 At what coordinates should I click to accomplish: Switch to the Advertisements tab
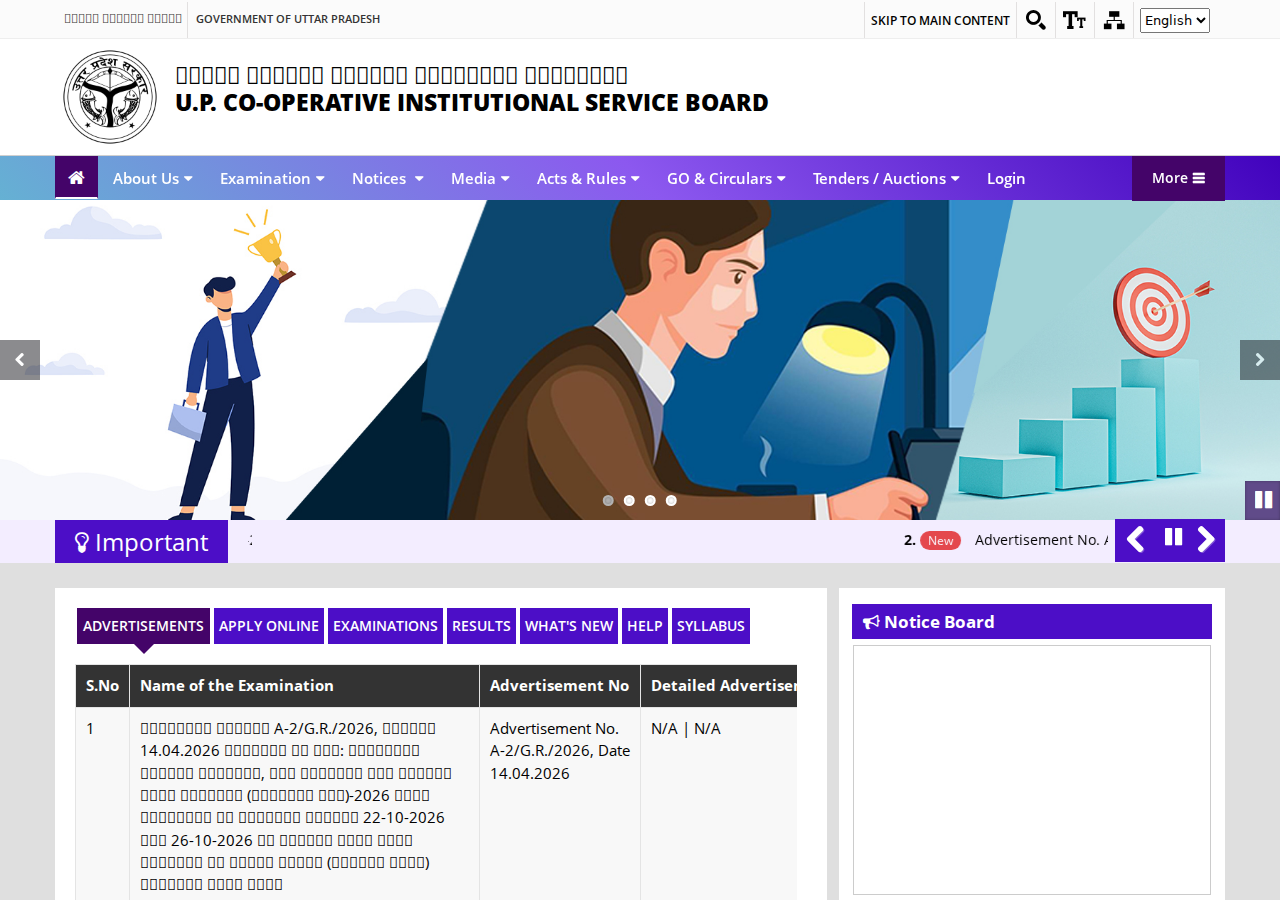[143, 626]
